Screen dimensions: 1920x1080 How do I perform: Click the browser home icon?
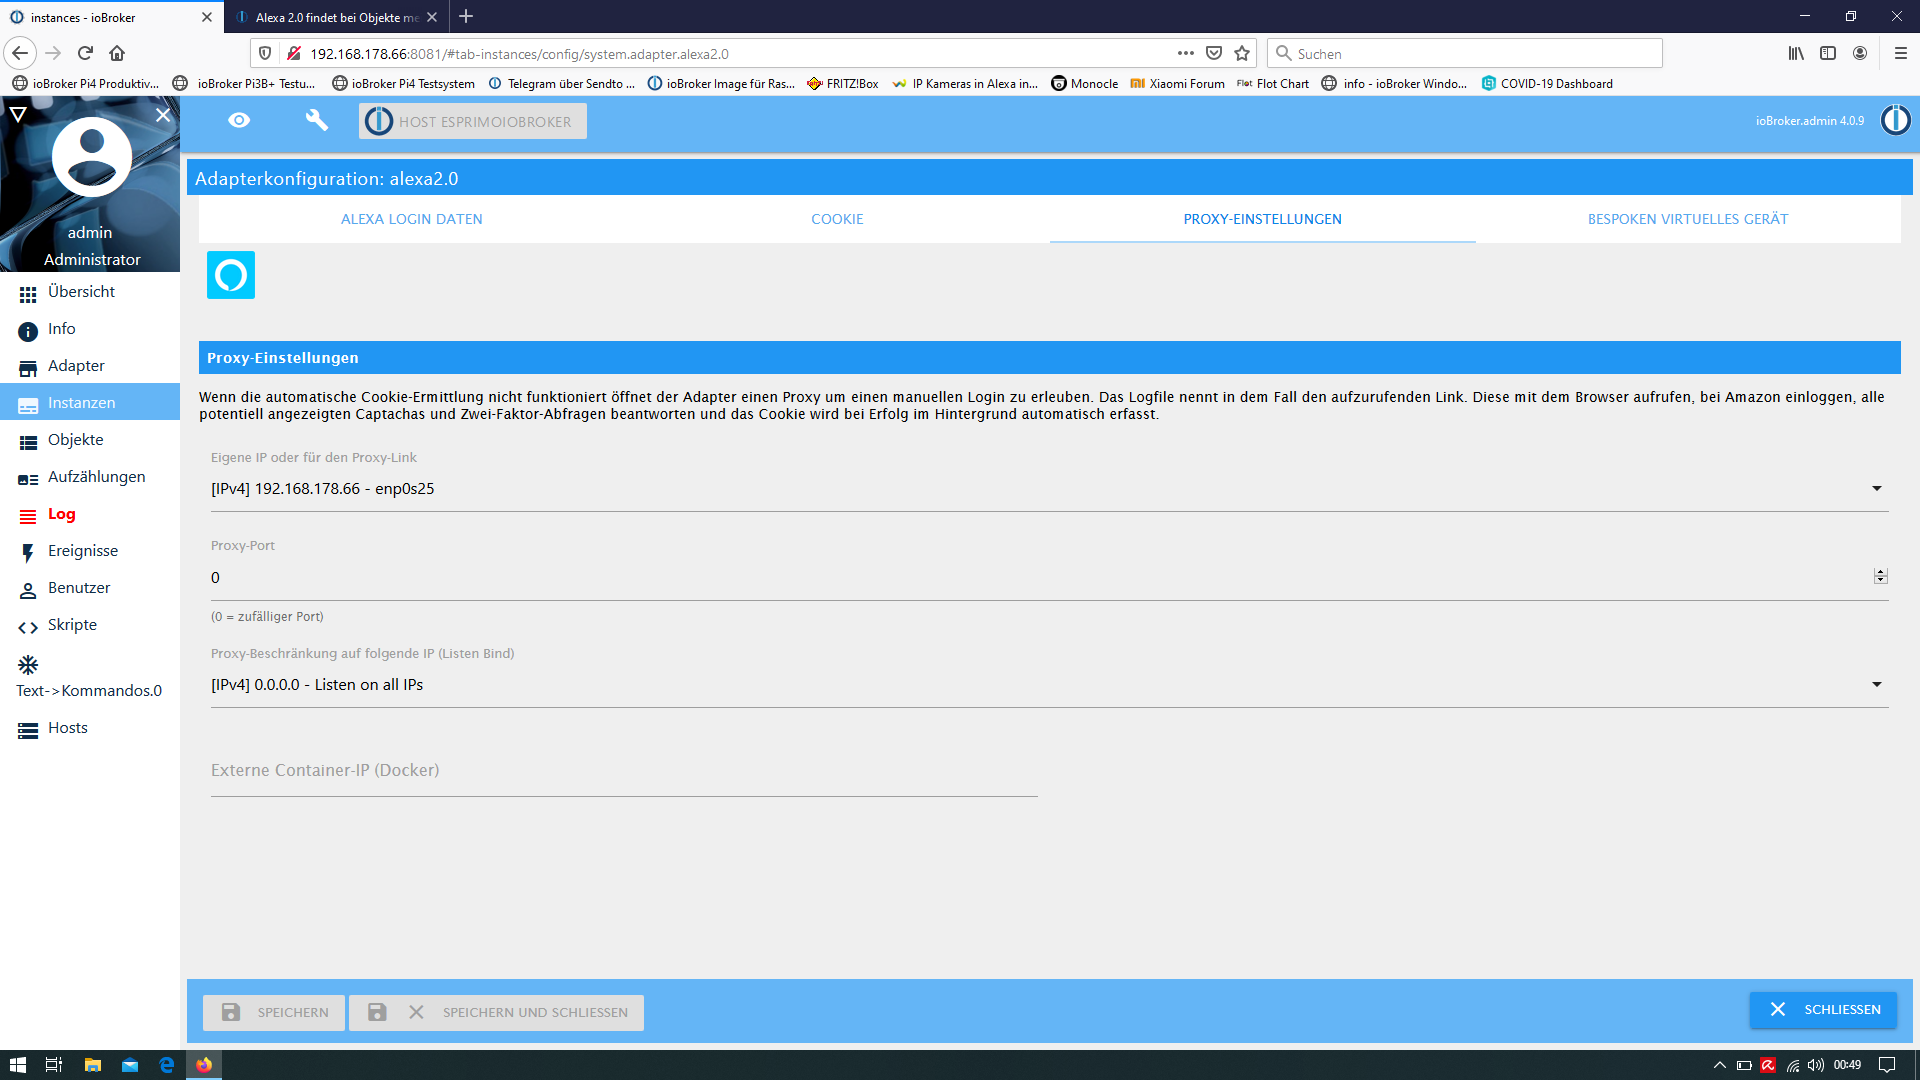[117, 53]
